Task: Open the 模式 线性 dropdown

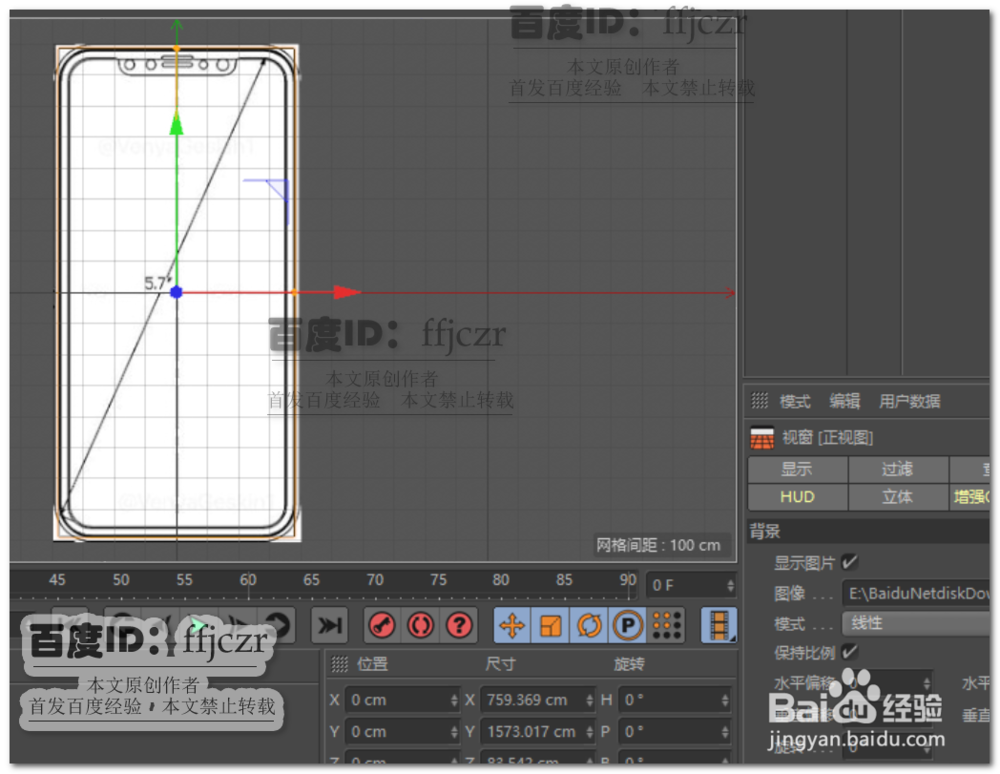Action: 916,623
